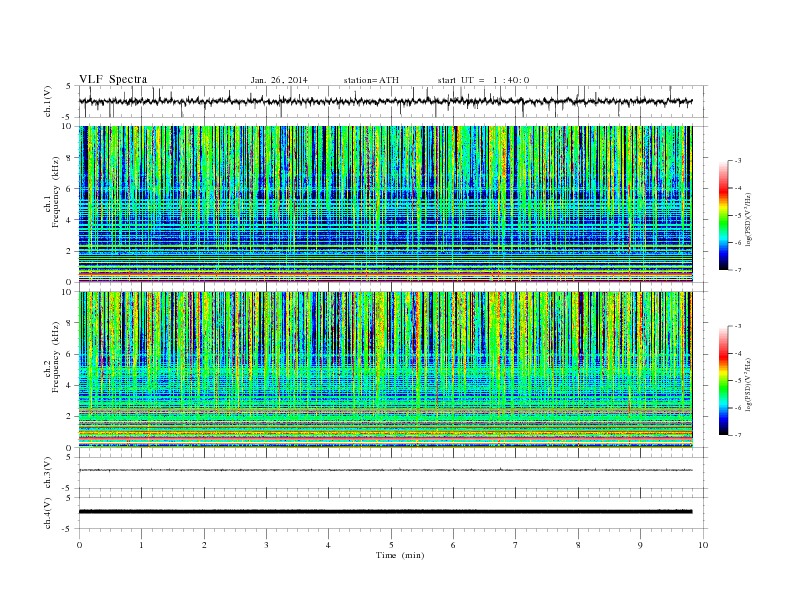The width and height of the screenshot is (792, 612).
Task: Click time axis tick label "8"
Action: [578, 545]
